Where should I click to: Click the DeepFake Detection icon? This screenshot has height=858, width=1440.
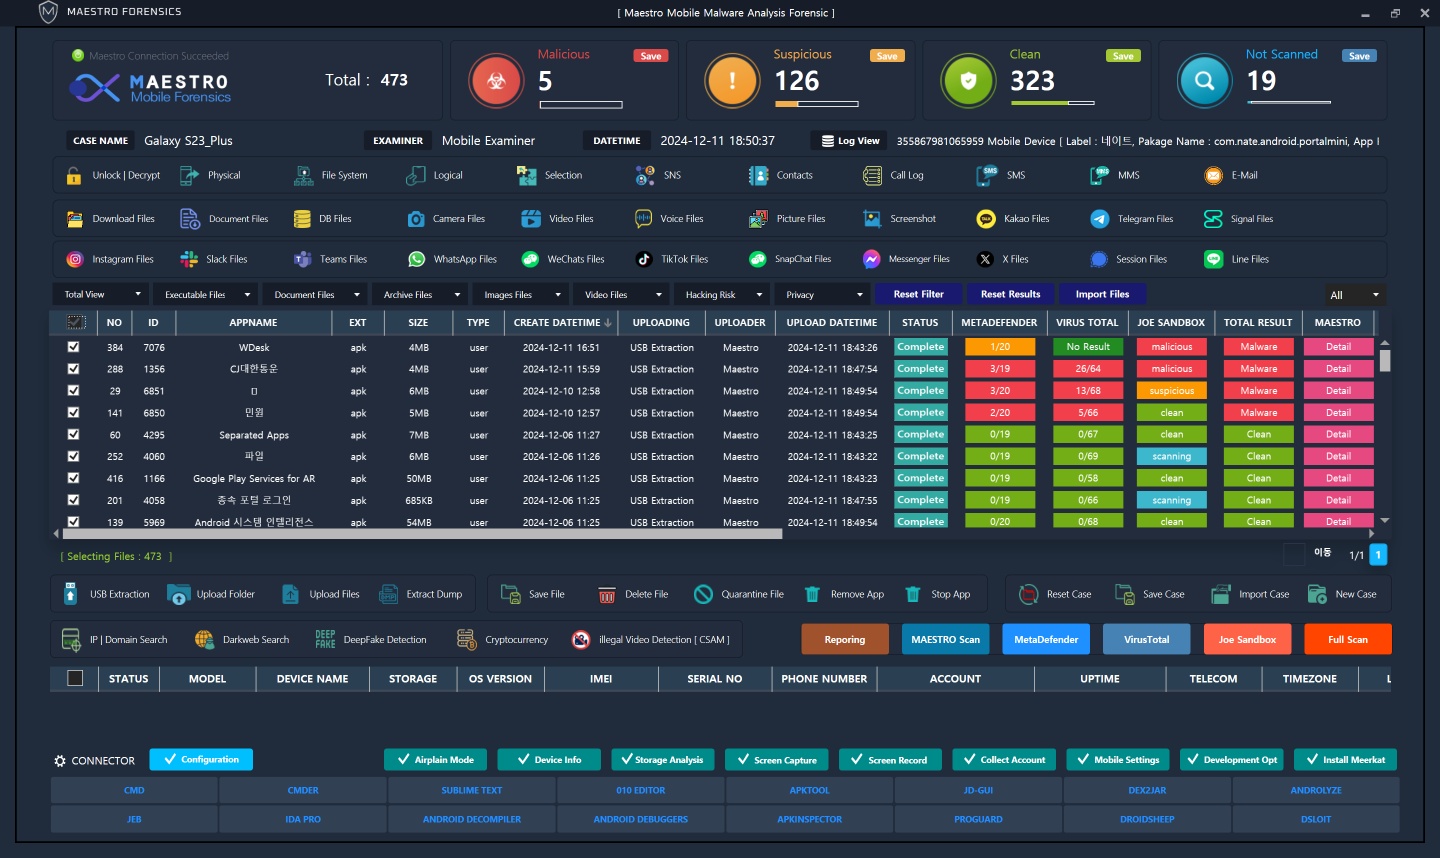pos(325,640)
